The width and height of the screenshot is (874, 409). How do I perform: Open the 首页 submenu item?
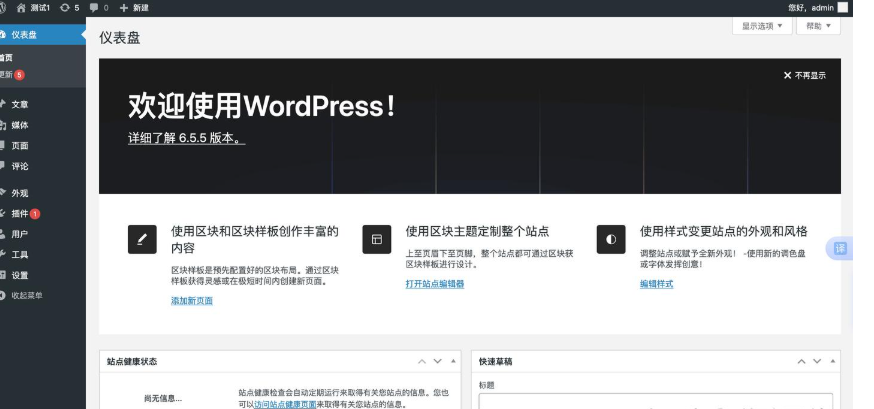coord(6,57)
